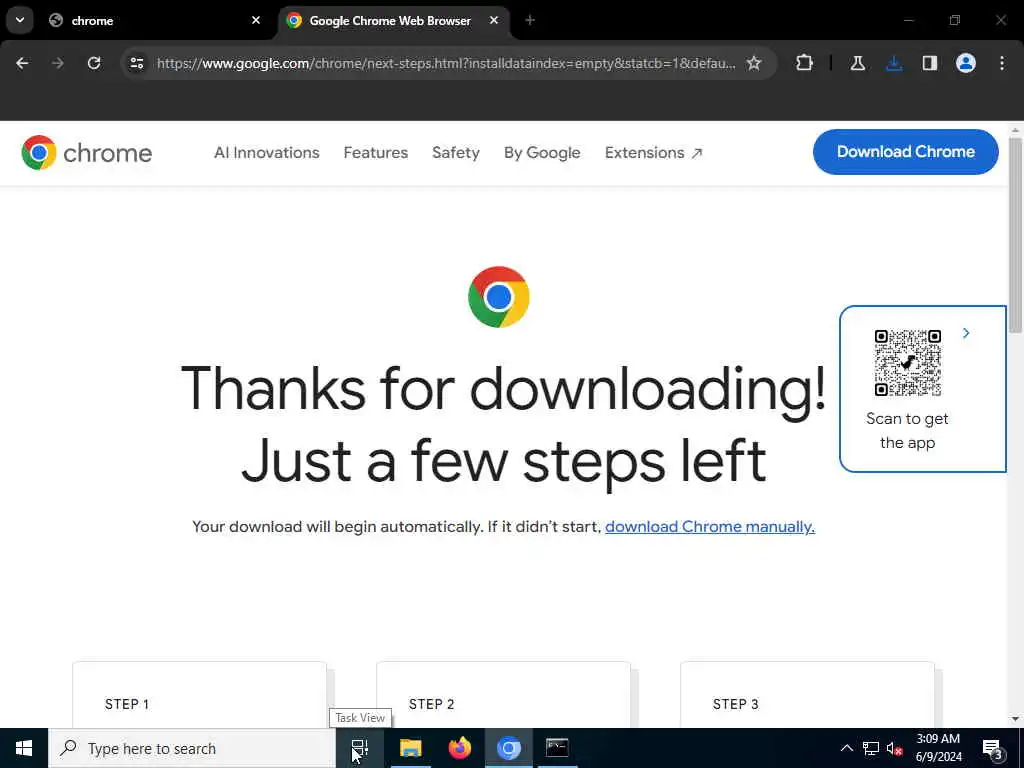Open the profile avatar menu
This screenshot has width=1024, height=768.
click(966, 63)
